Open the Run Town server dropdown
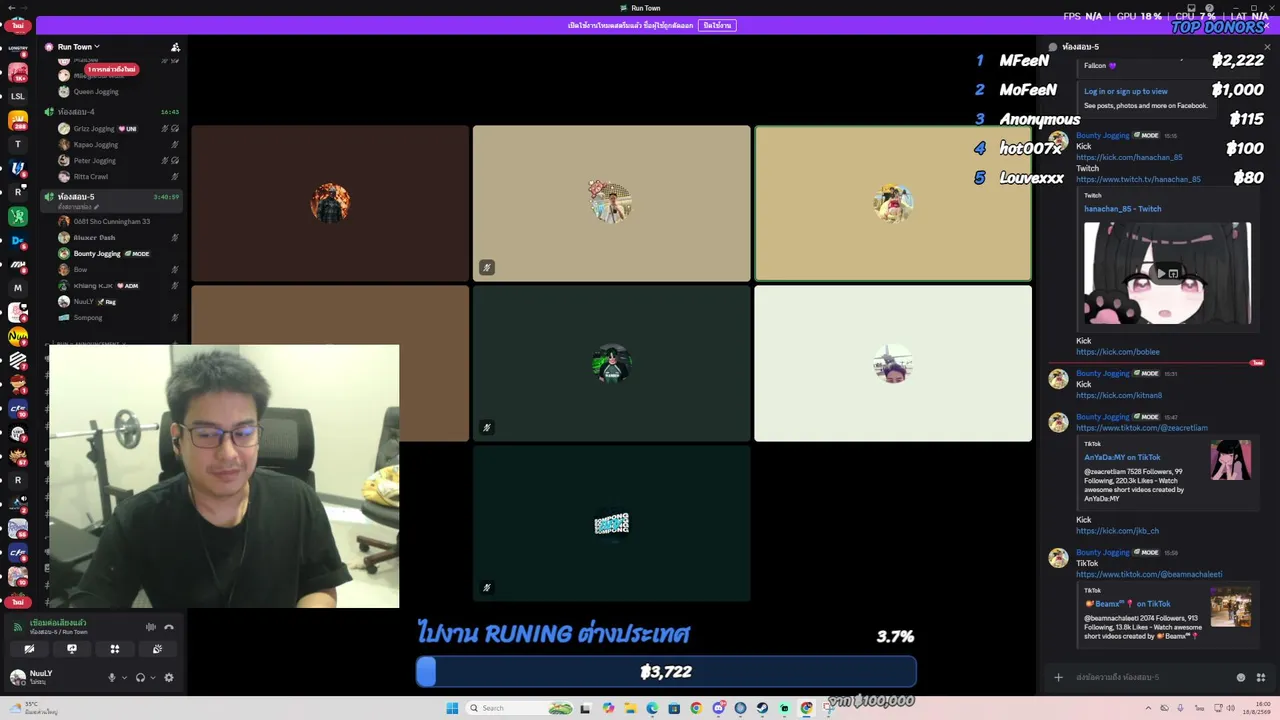The height and width of the screenshot is (720, 1280). click(x=79, y=47)
